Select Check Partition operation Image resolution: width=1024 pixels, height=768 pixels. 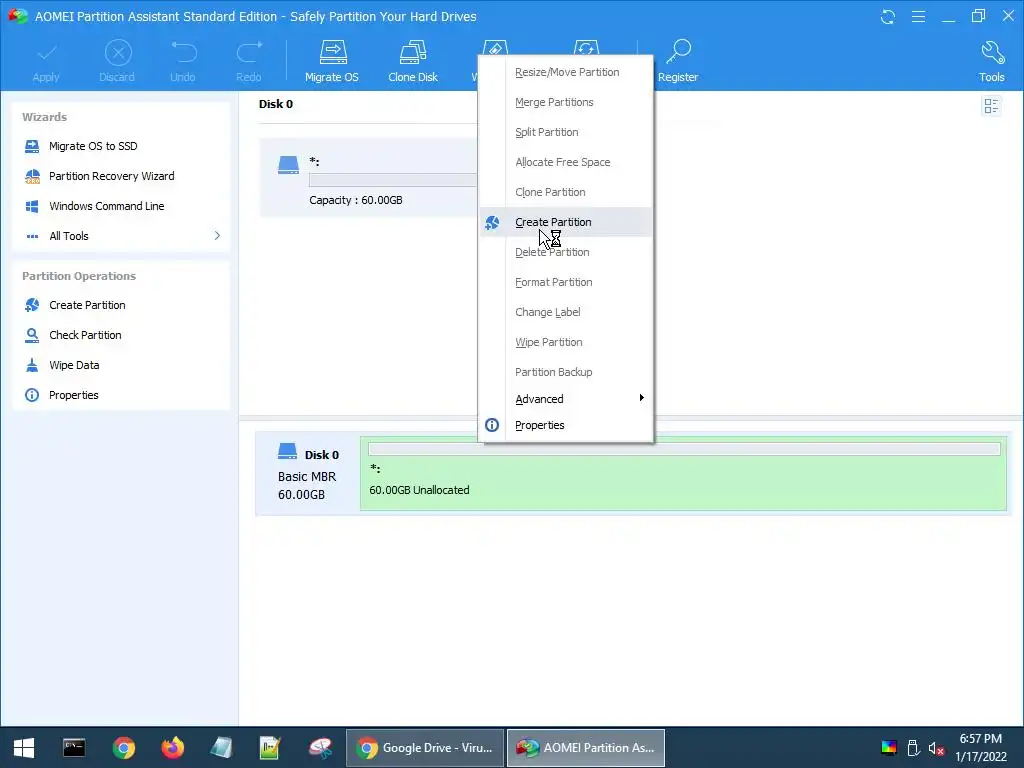[85, 335]
